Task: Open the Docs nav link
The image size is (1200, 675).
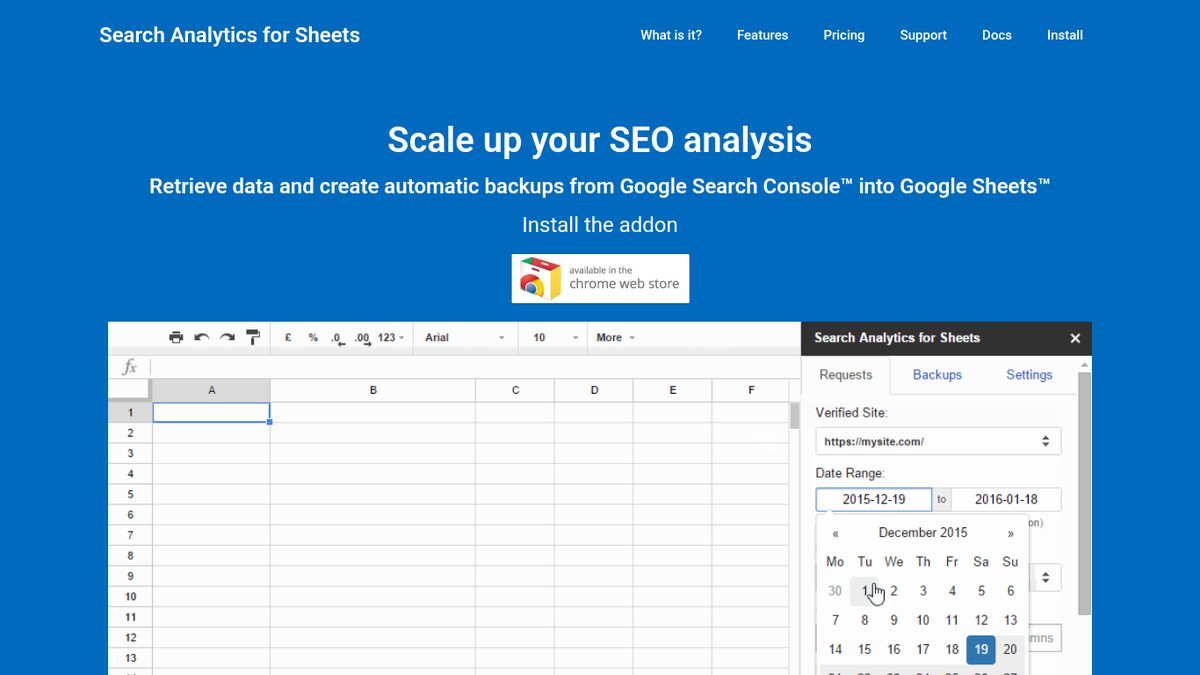Action: tap(997, 35)
